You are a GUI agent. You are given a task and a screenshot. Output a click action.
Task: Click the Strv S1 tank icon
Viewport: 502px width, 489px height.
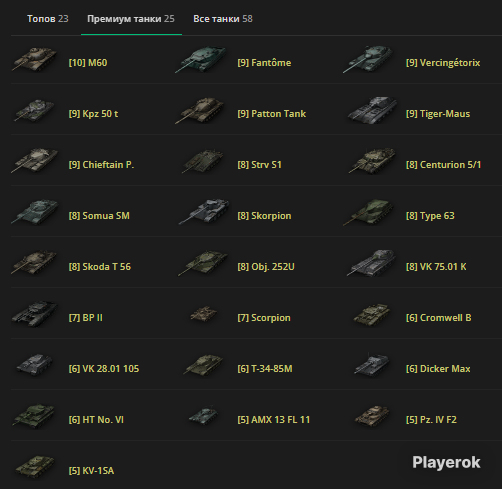pyautogui.click(x=203, y=161)
